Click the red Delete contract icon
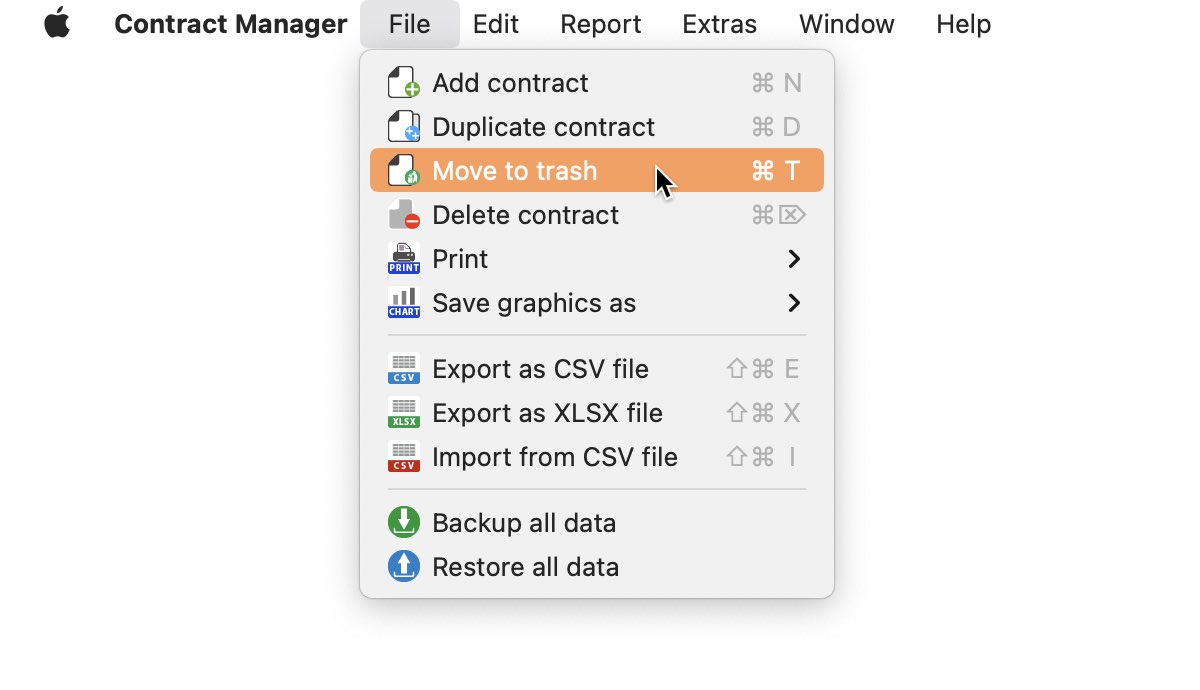The height and width of the screenshot is (690, 1200). (403, 215)
